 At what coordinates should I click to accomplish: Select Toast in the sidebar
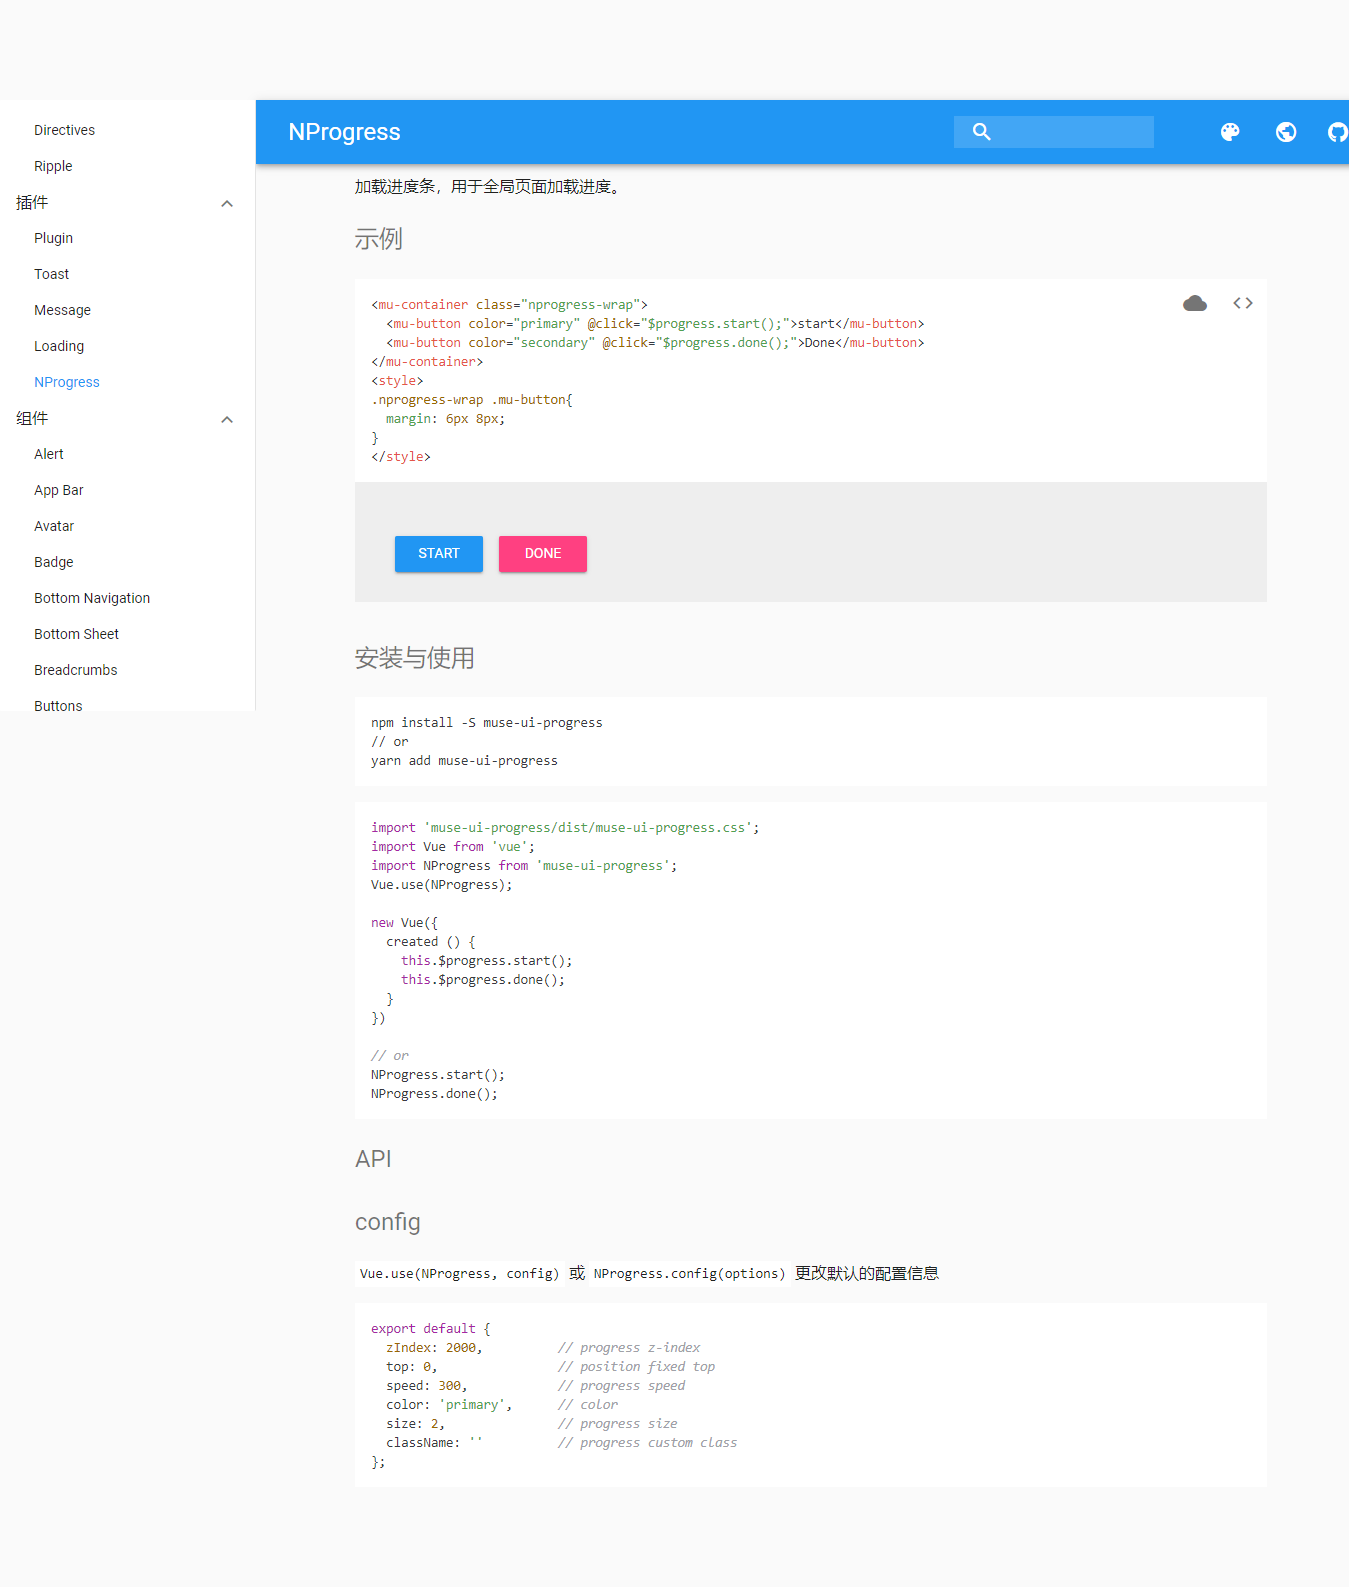pos(51,274)
